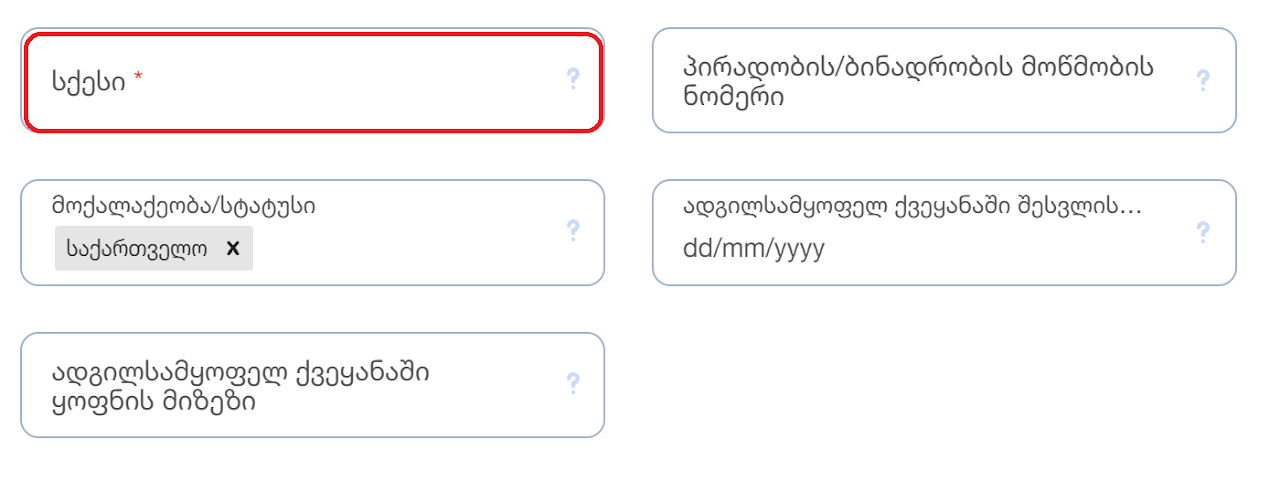The height and width of the screenshot is (501, 1280).
Task: View help for ყოფნის მიზეზი field
Action: [573, 383]
